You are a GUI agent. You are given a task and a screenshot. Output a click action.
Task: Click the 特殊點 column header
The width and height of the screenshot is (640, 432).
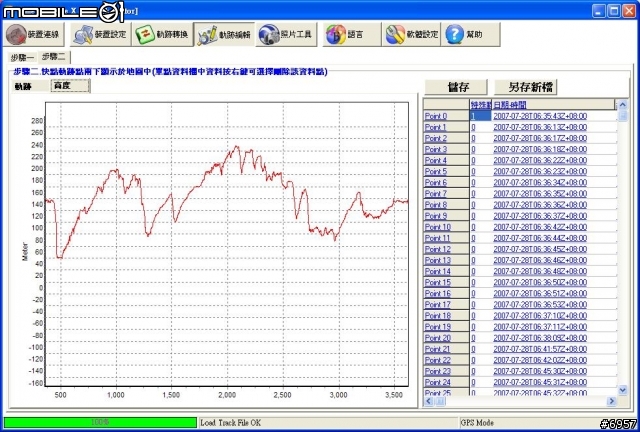pos(481,105)
